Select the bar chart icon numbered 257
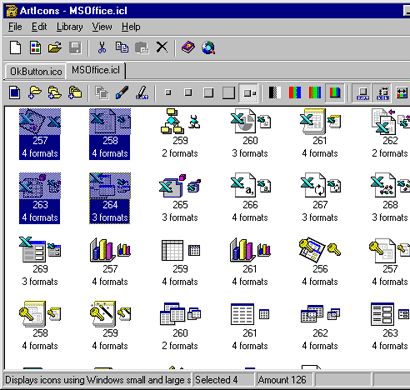The height and width of the screenshot is (390, 410). tap(110, 262)
